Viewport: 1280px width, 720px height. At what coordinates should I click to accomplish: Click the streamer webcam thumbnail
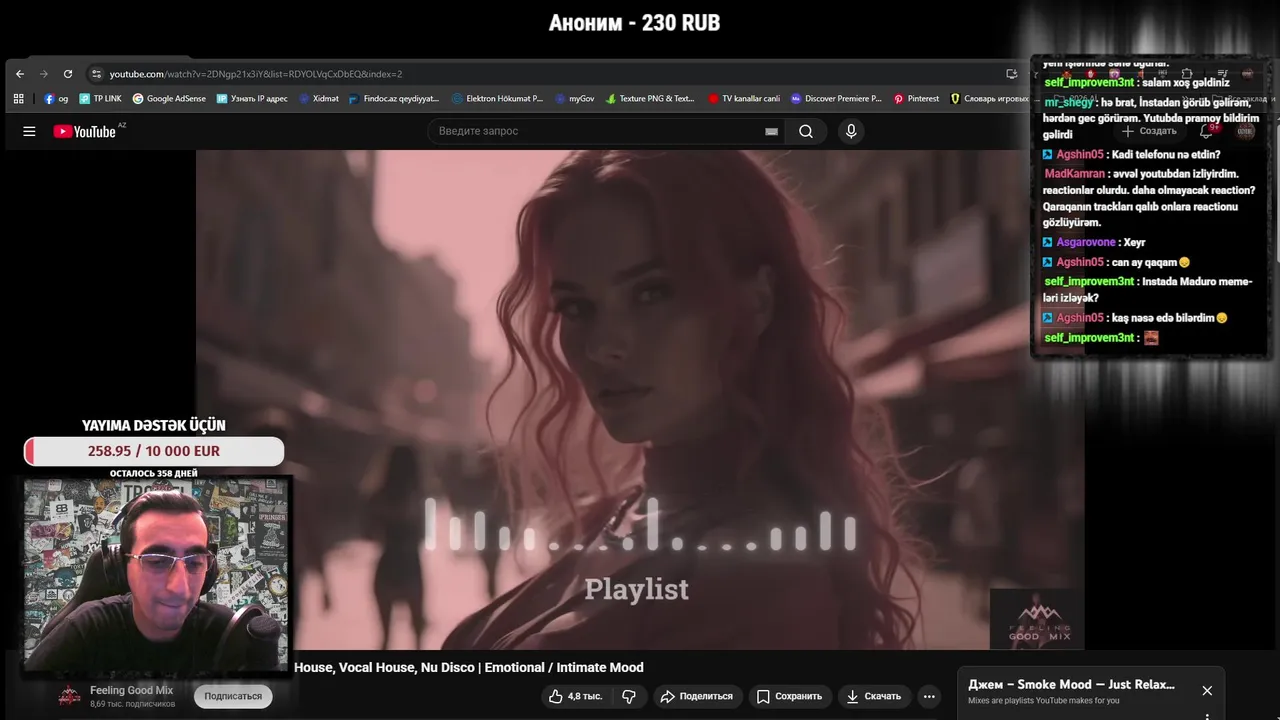pos(157,574)
